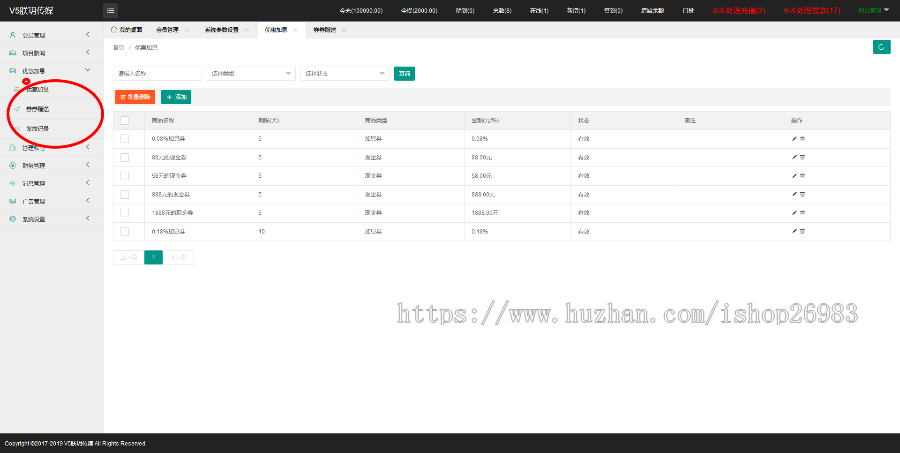Close the last open tab with its X

[x=344, y=30]
